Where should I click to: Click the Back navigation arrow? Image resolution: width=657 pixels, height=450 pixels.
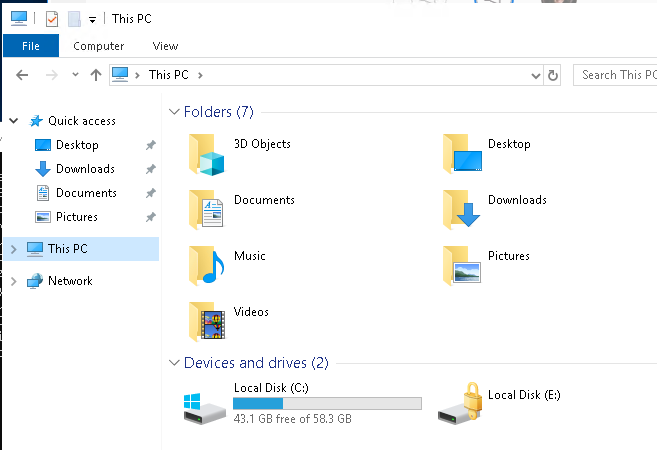click(22, 75)
